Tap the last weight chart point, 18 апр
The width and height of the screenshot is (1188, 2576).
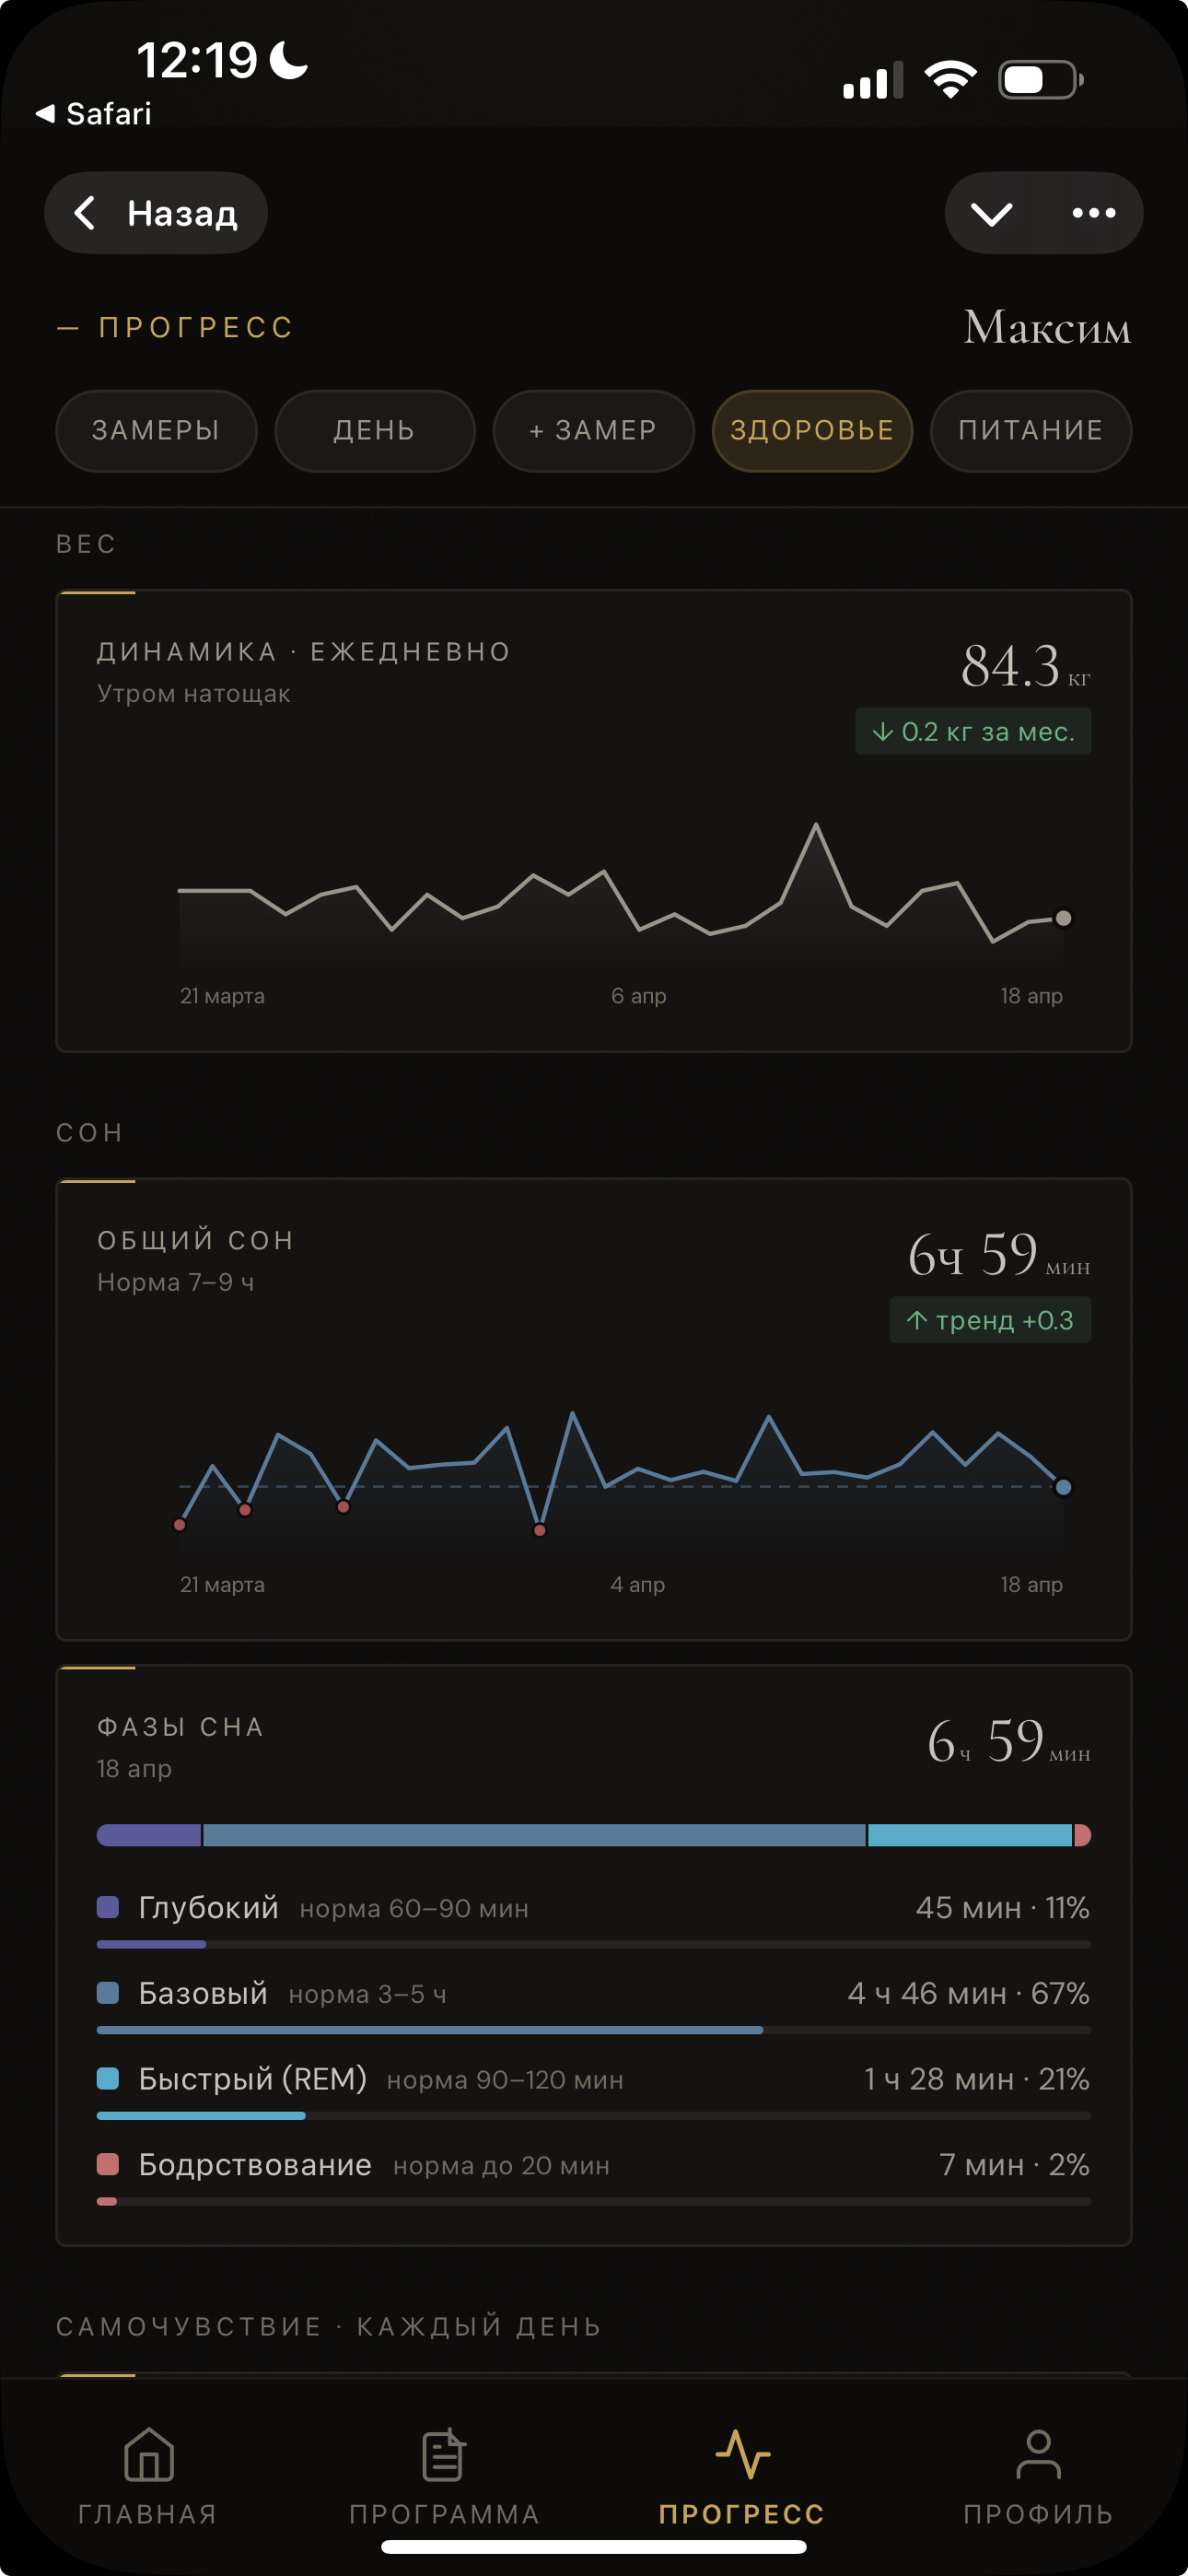1063,918
